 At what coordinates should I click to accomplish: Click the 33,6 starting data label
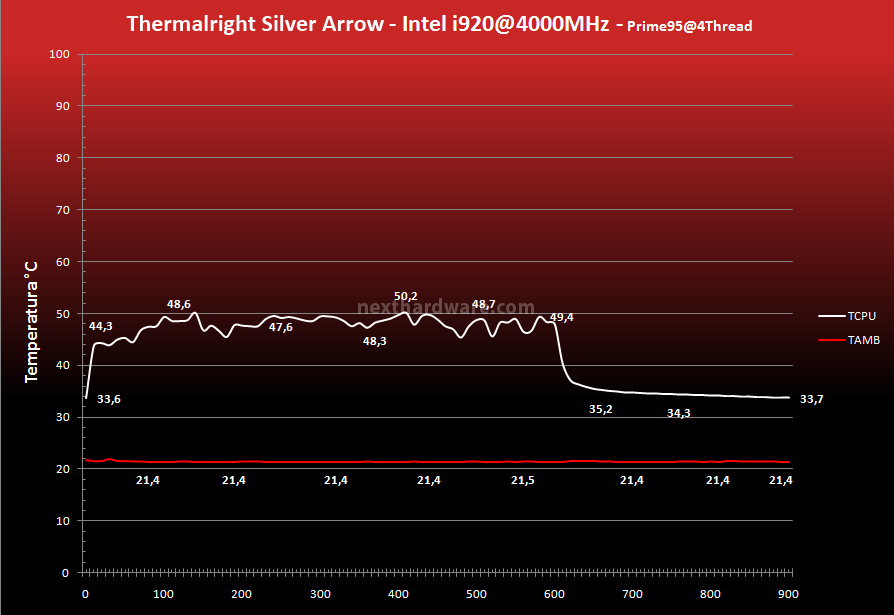tap(108, 399)
